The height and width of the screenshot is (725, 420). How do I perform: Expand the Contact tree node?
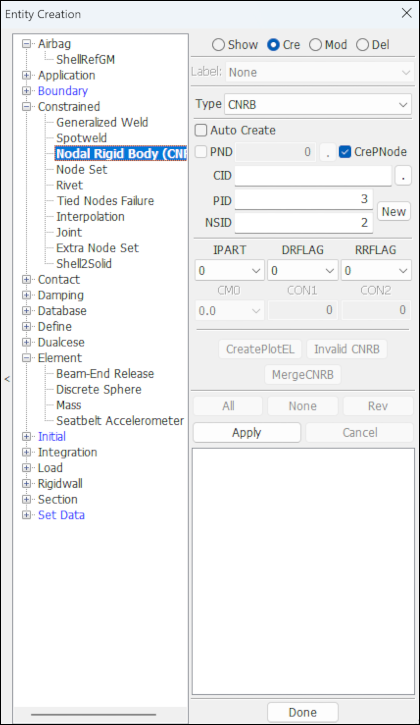(27, 280)
